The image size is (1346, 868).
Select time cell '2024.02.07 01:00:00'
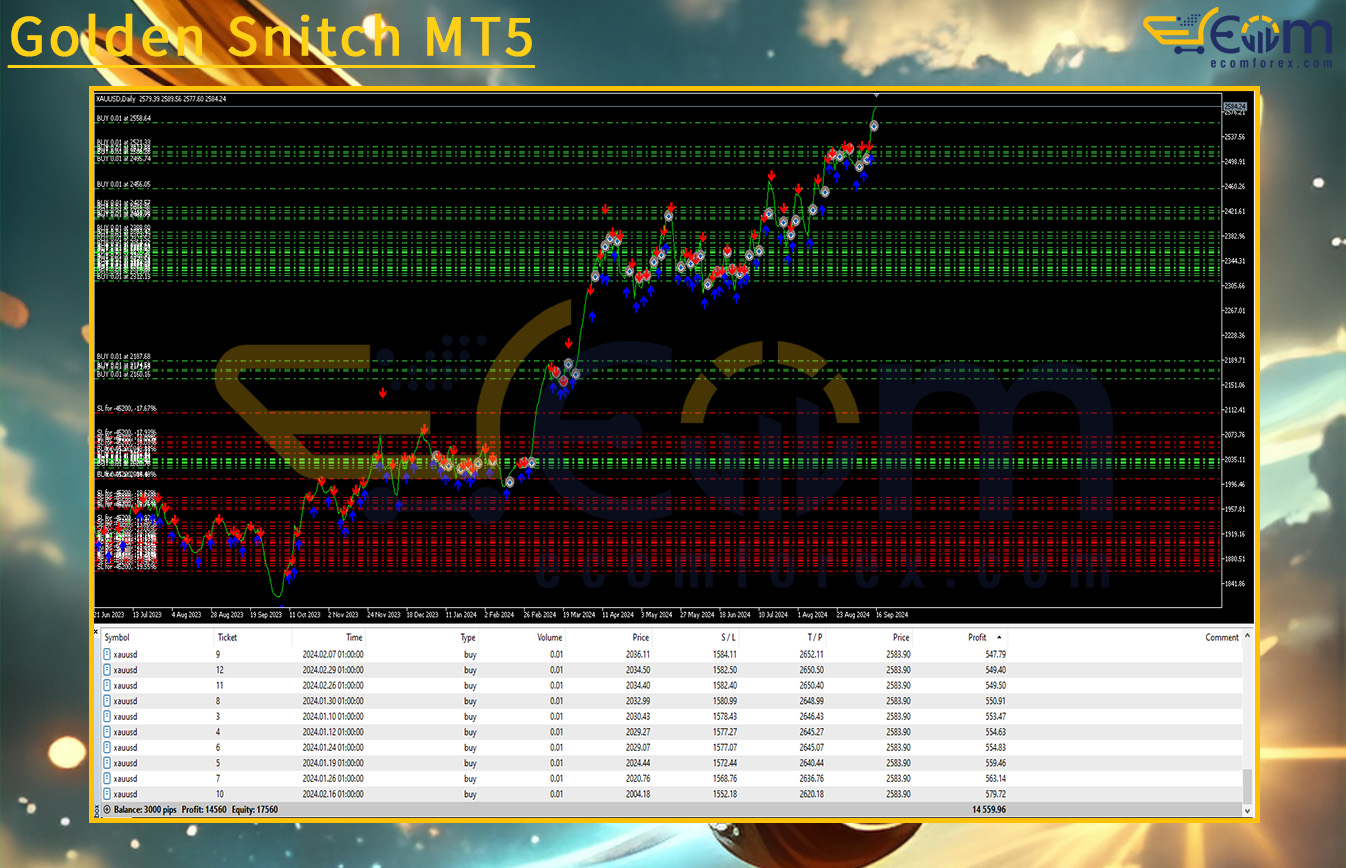click(x=333, y=654)
